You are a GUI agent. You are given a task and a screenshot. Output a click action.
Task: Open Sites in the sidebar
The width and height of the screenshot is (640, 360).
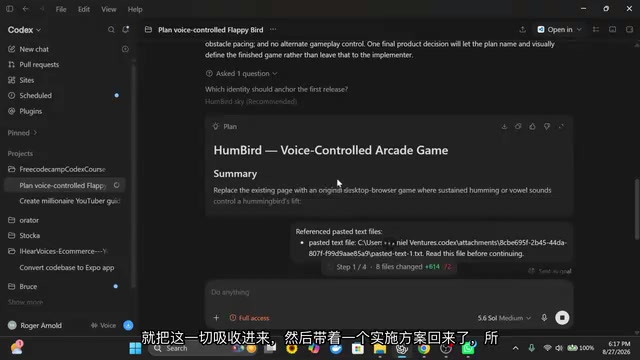tap(27, 80)
